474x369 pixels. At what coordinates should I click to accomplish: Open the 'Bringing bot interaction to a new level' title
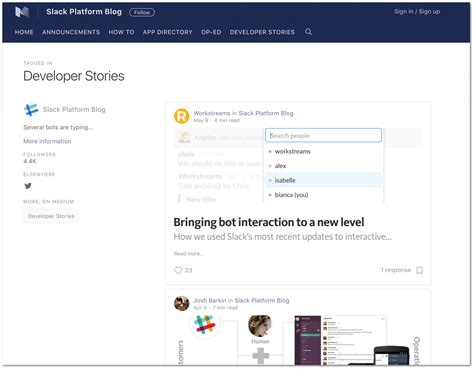[x=269, y=222]
